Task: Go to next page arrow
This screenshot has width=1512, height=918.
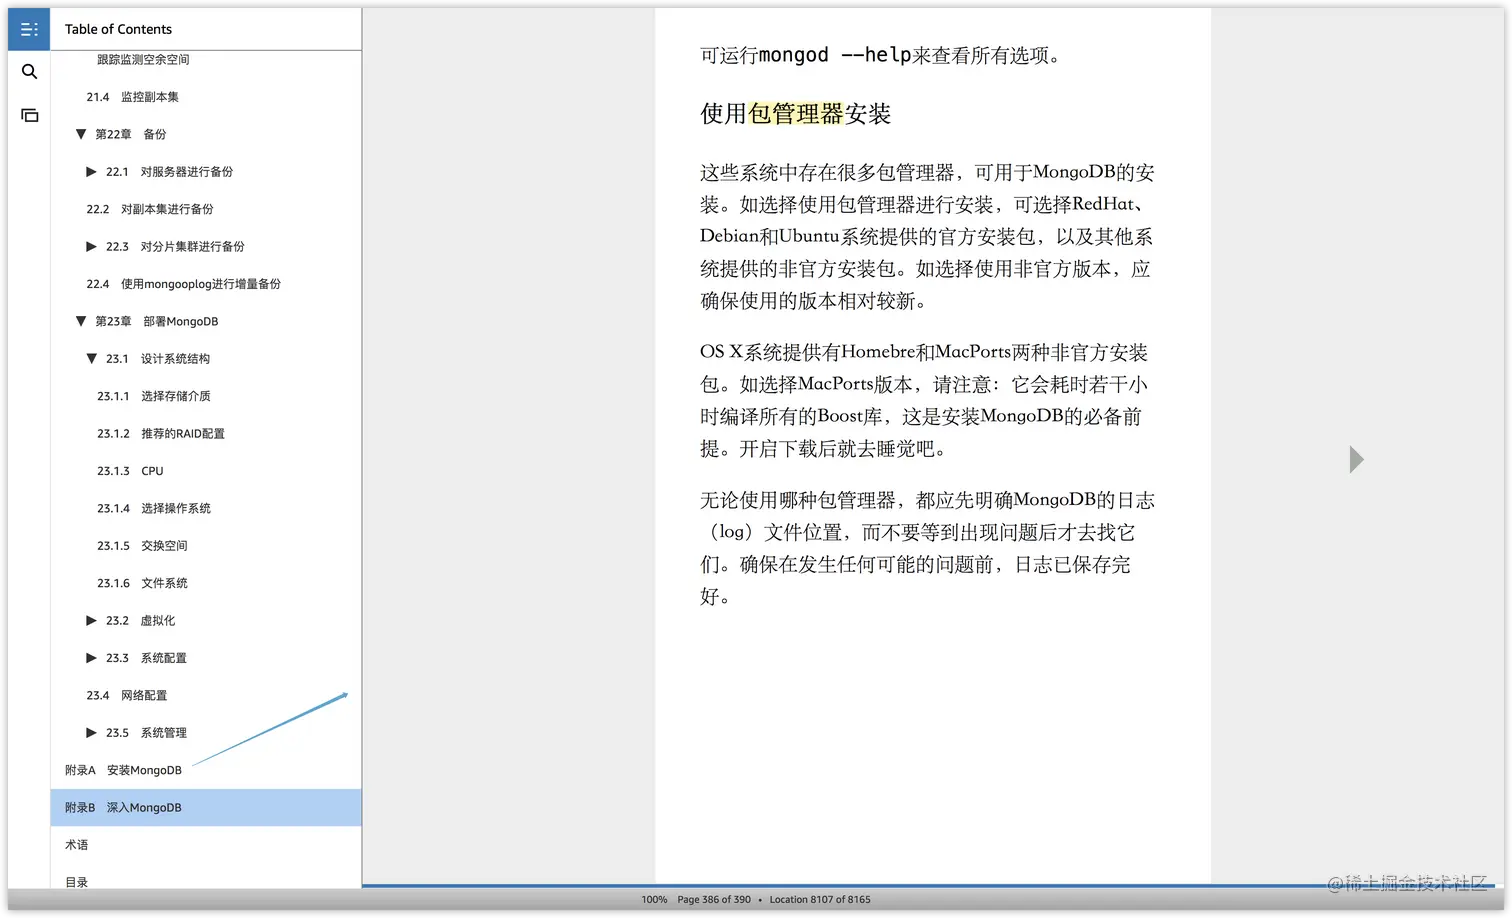Action: 1356,459
